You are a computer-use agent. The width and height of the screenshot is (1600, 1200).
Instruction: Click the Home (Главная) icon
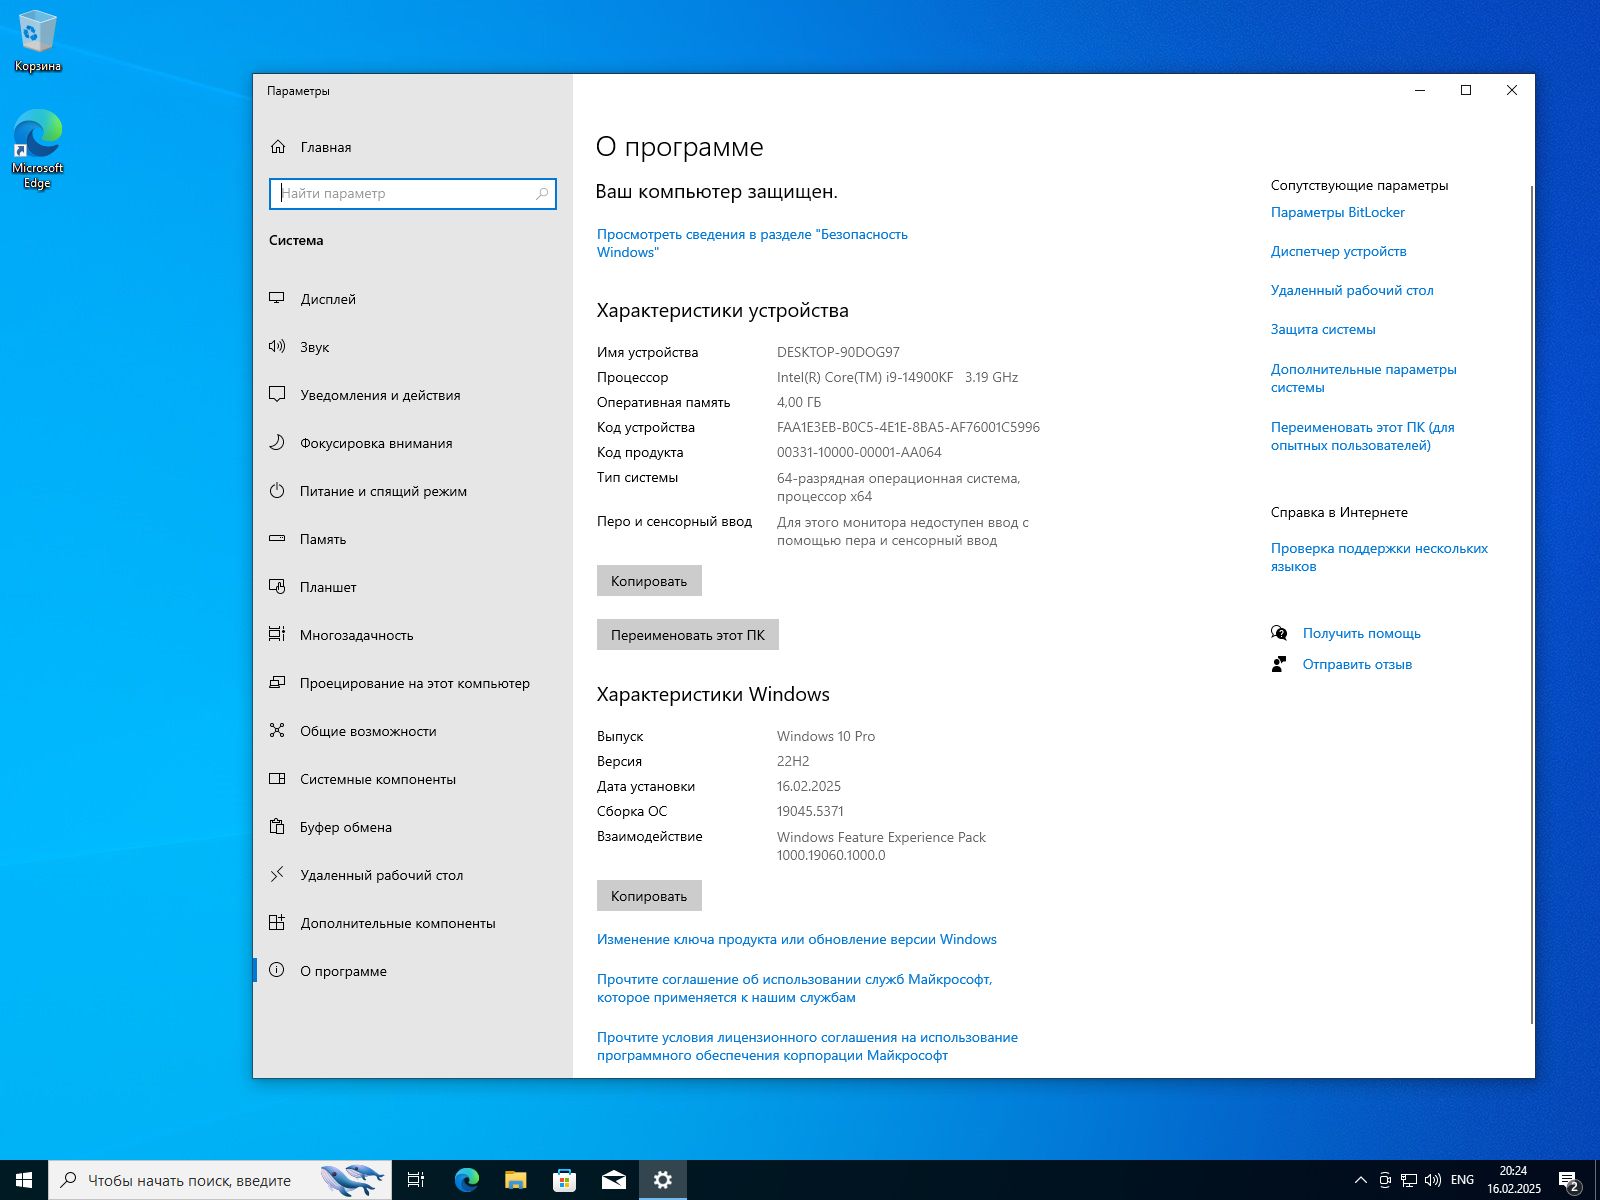(x=324, y=147)
